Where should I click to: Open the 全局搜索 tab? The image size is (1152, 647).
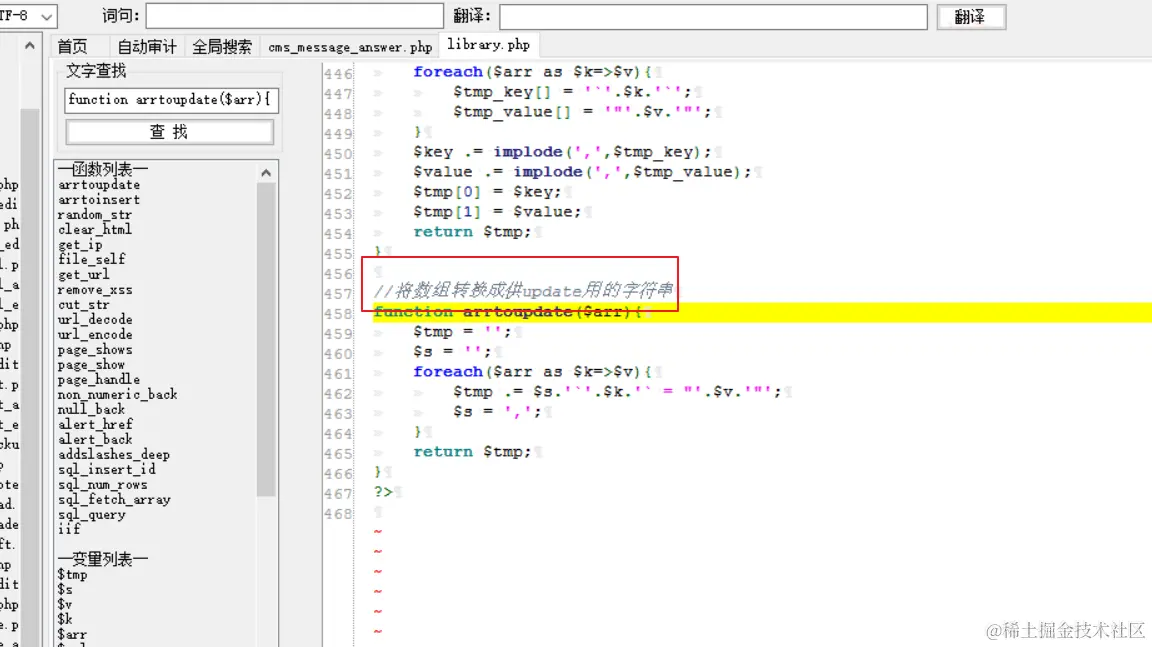tap(222, 47)
